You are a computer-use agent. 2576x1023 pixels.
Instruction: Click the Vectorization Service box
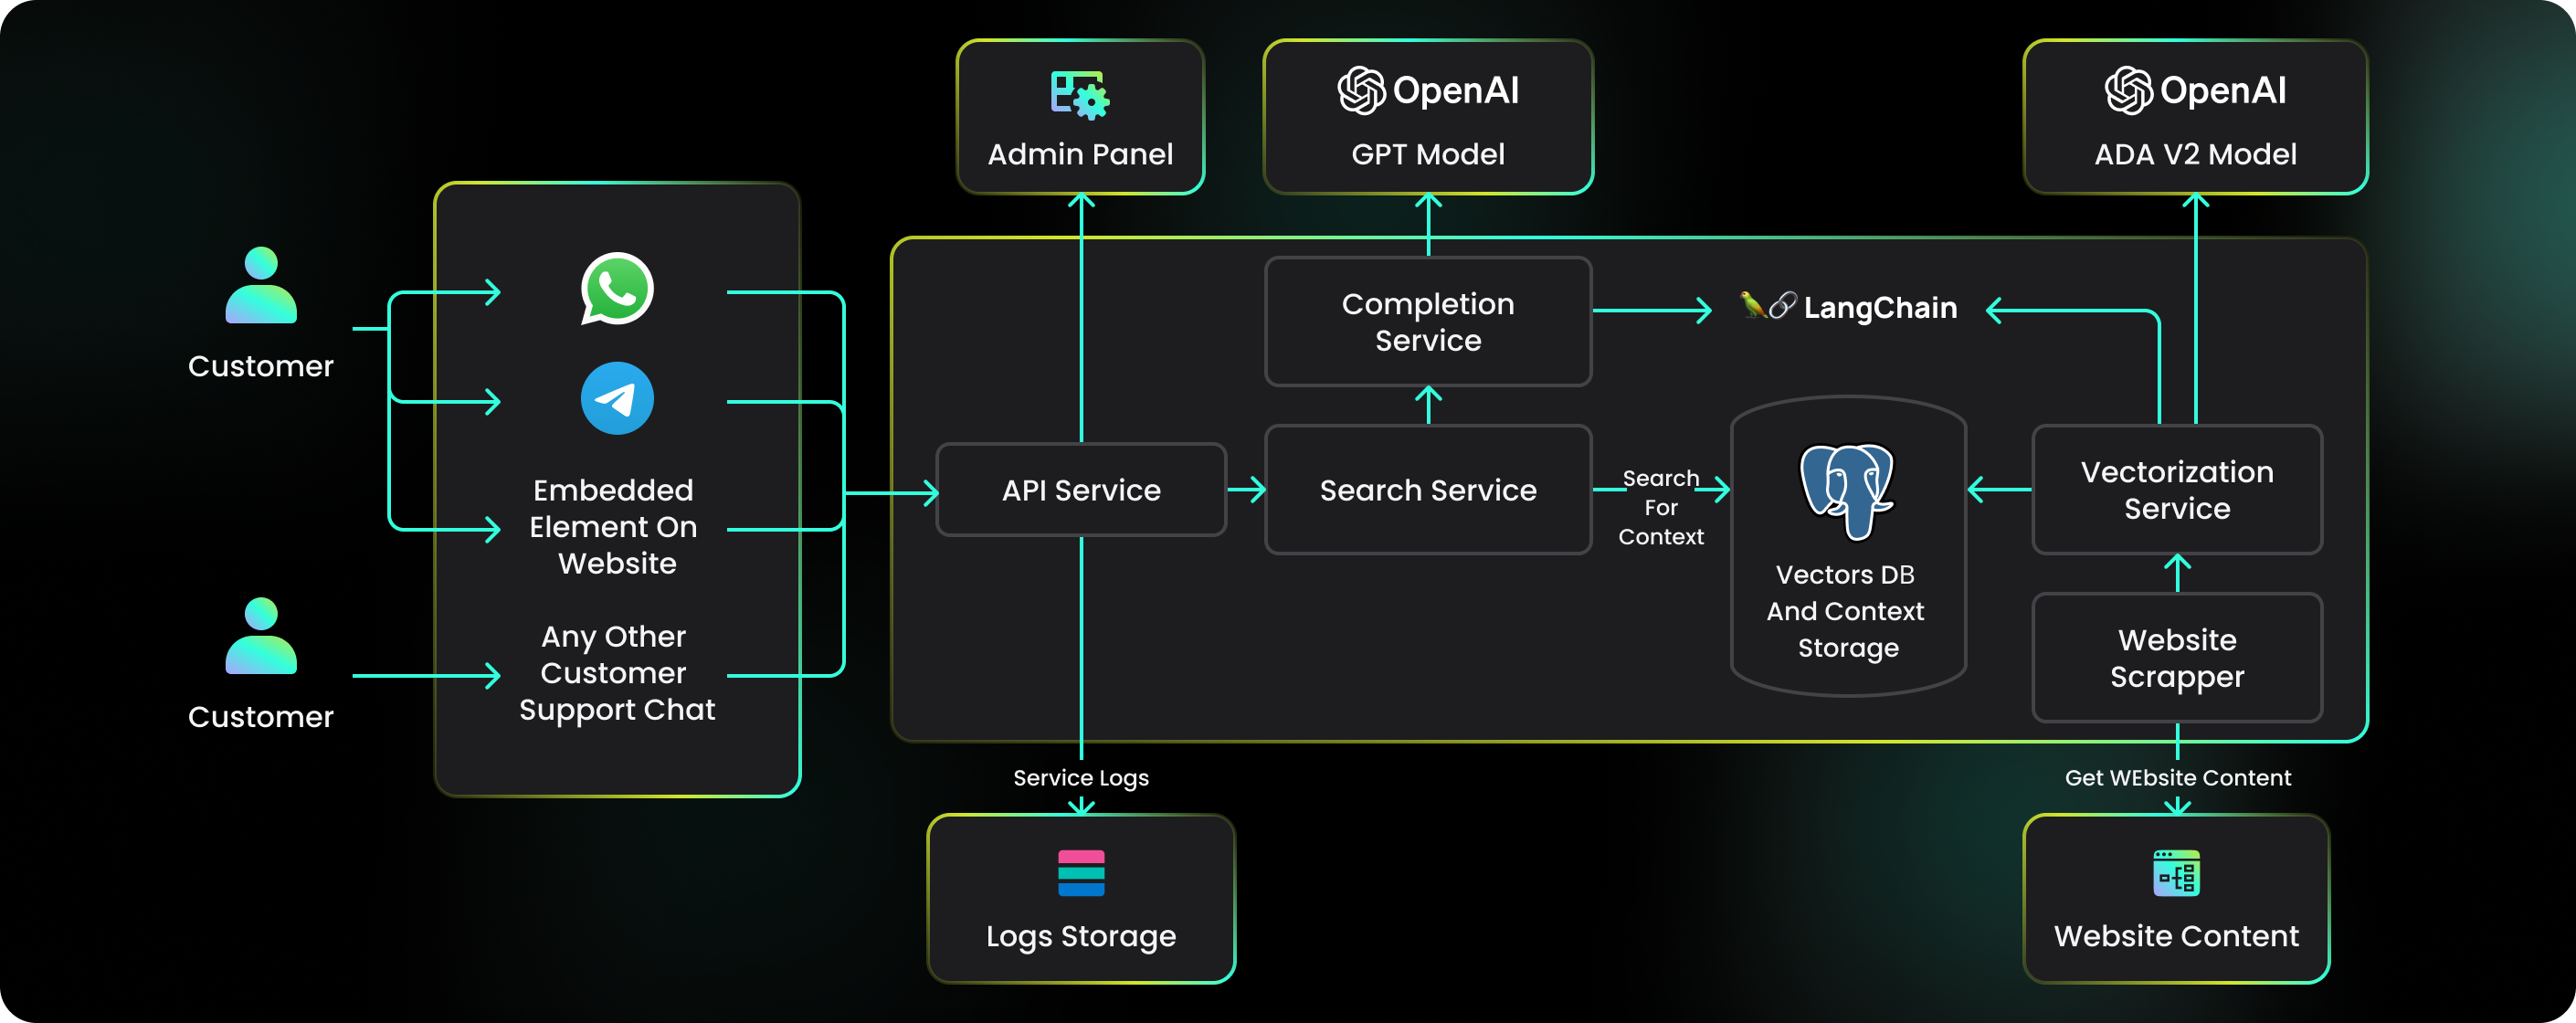tap(2176, 490)
